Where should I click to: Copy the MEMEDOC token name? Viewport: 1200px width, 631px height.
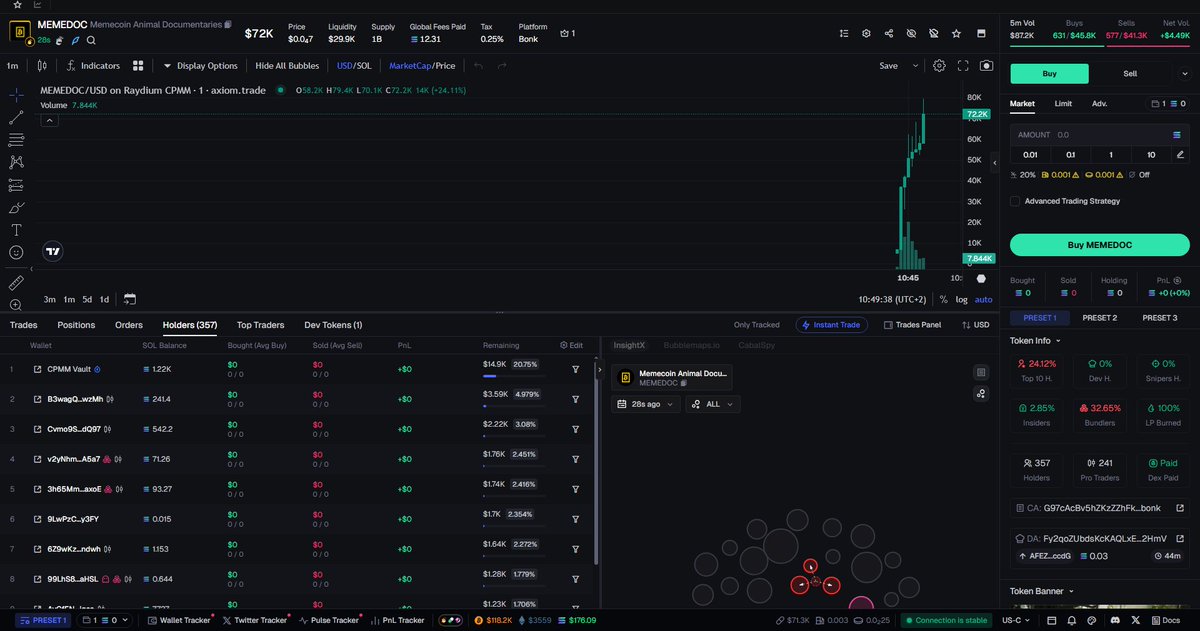[228, 24]
